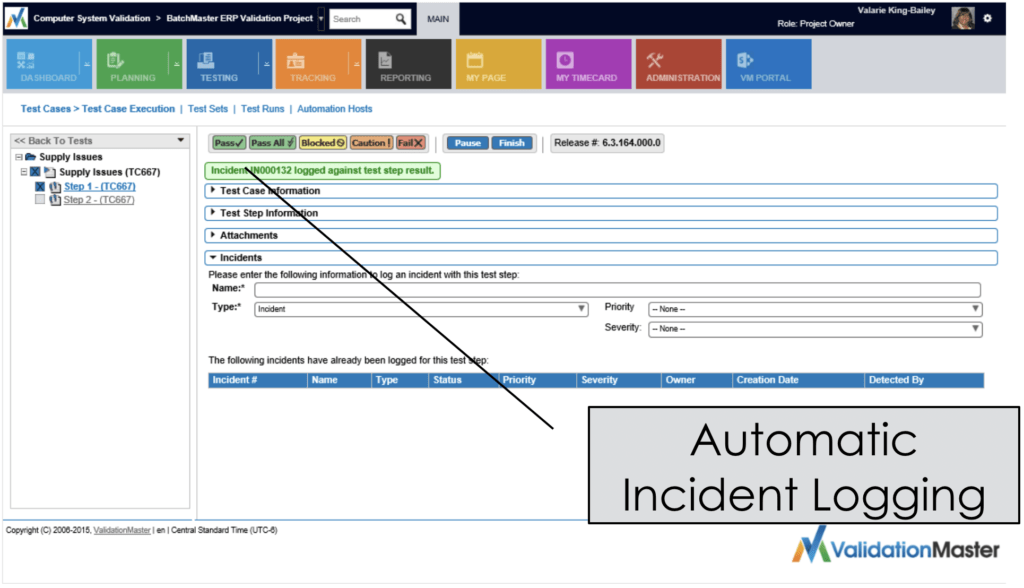Click the search magnifier icon
Screen dimensions: 1024x588
click(400, 19)
